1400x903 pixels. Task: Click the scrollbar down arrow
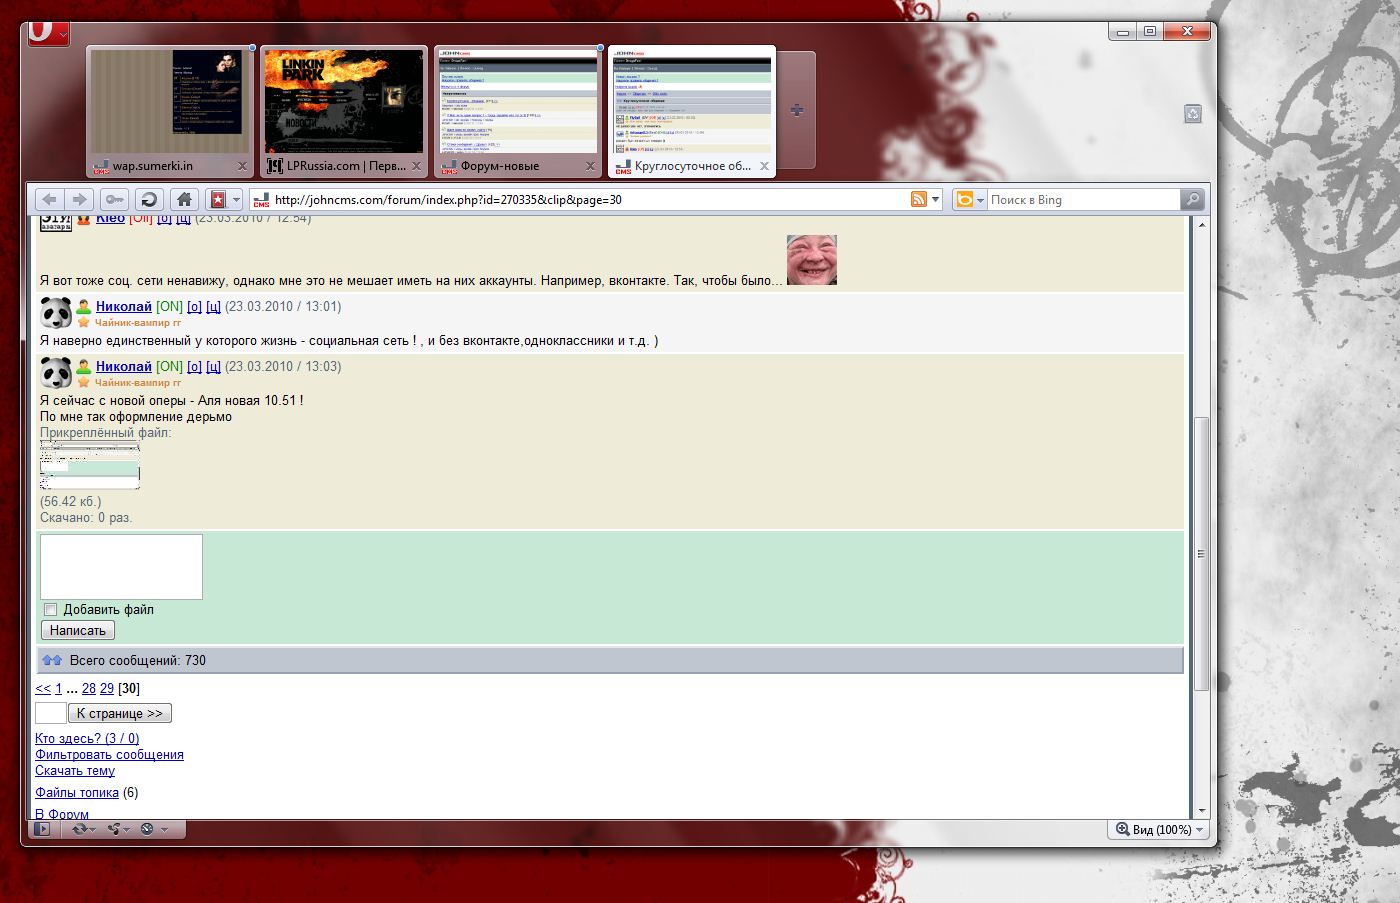click(1201, 811)
